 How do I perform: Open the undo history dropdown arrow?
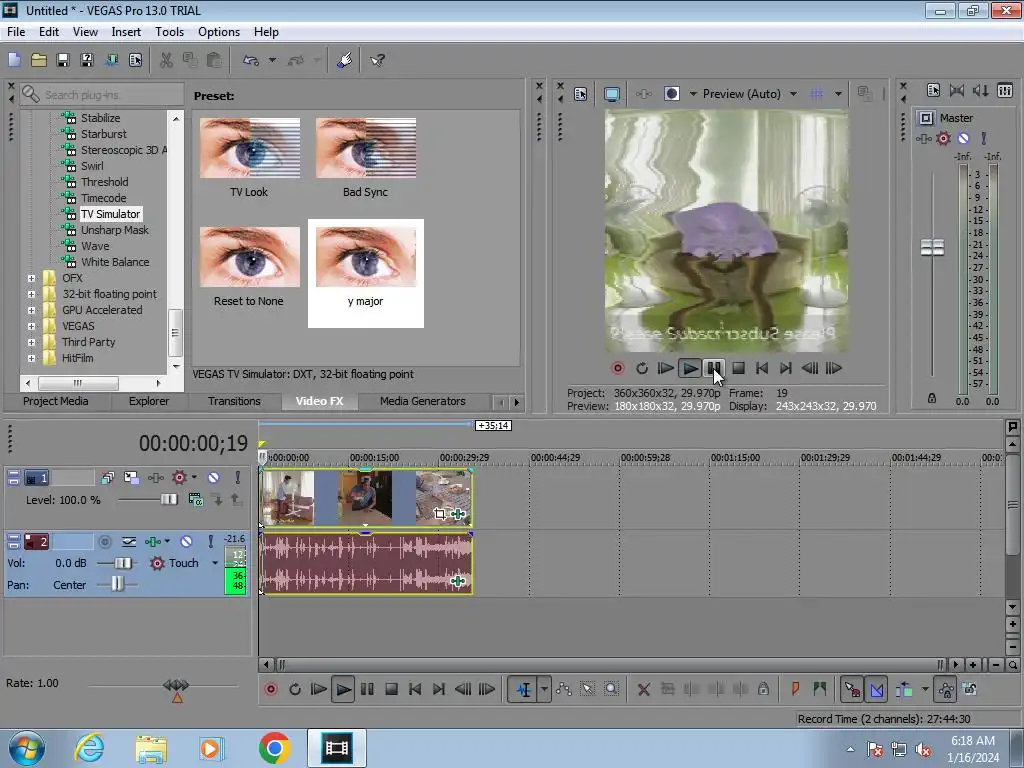click(272, 60)
